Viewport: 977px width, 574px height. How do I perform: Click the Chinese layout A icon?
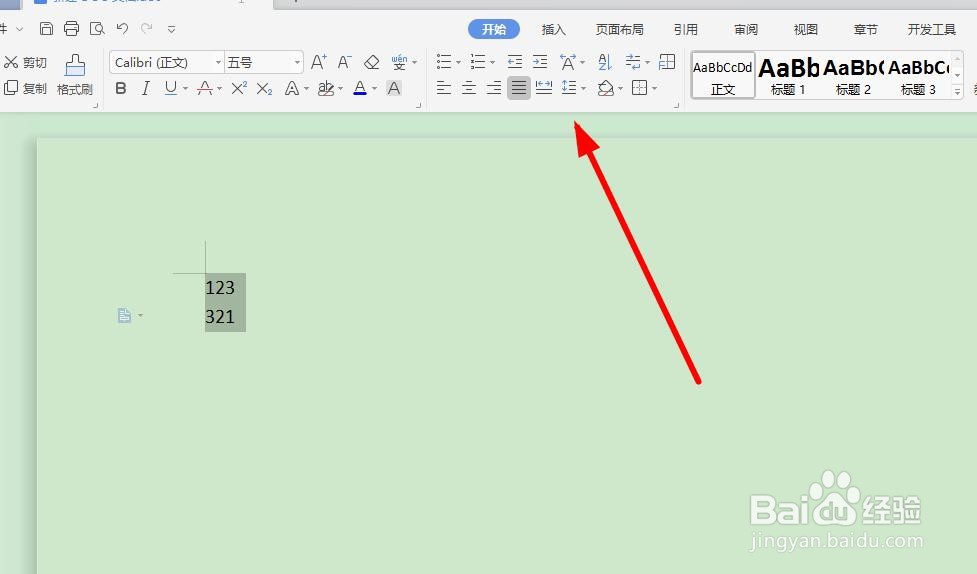(x=568, y=62)
